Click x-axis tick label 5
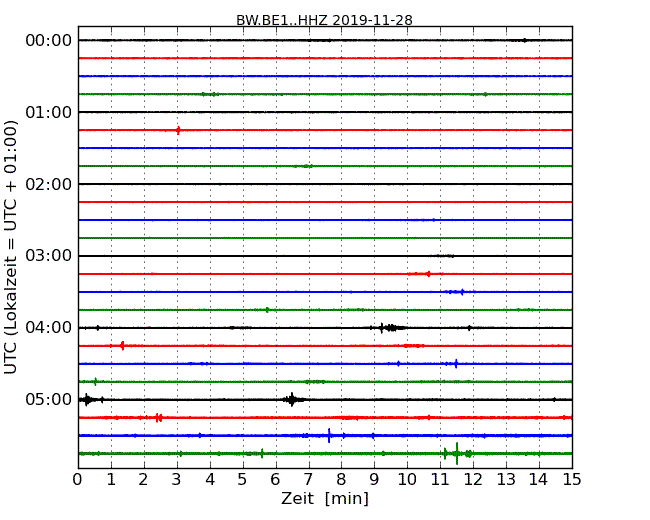The height and width of the screenshot is (520, 650). [x=243, y=480]
